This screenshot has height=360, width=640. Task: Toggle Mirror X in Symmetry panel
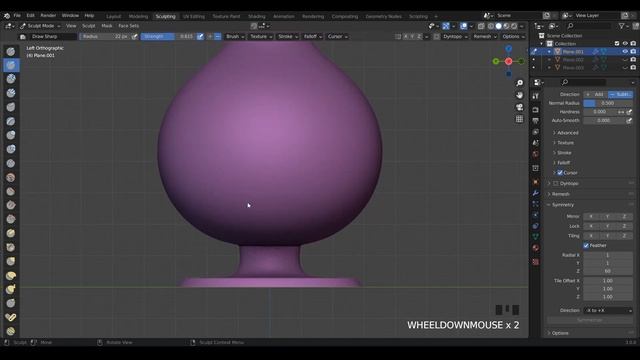[591, 216]
